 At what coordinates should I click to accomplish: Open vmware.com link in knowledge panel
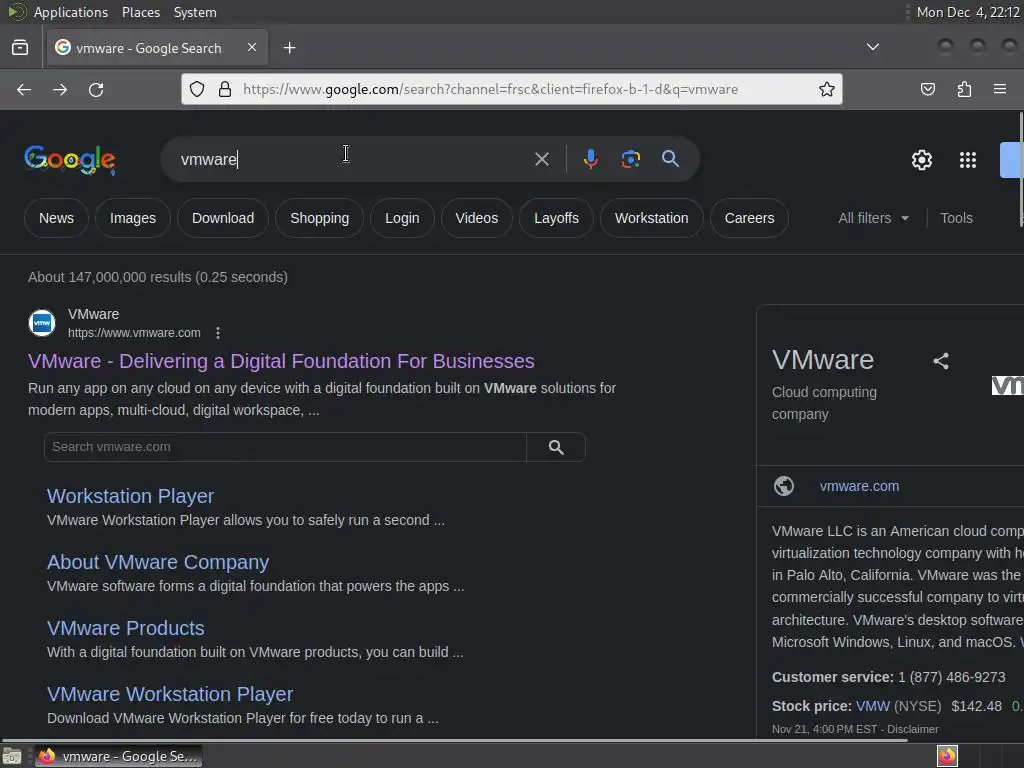859,486
